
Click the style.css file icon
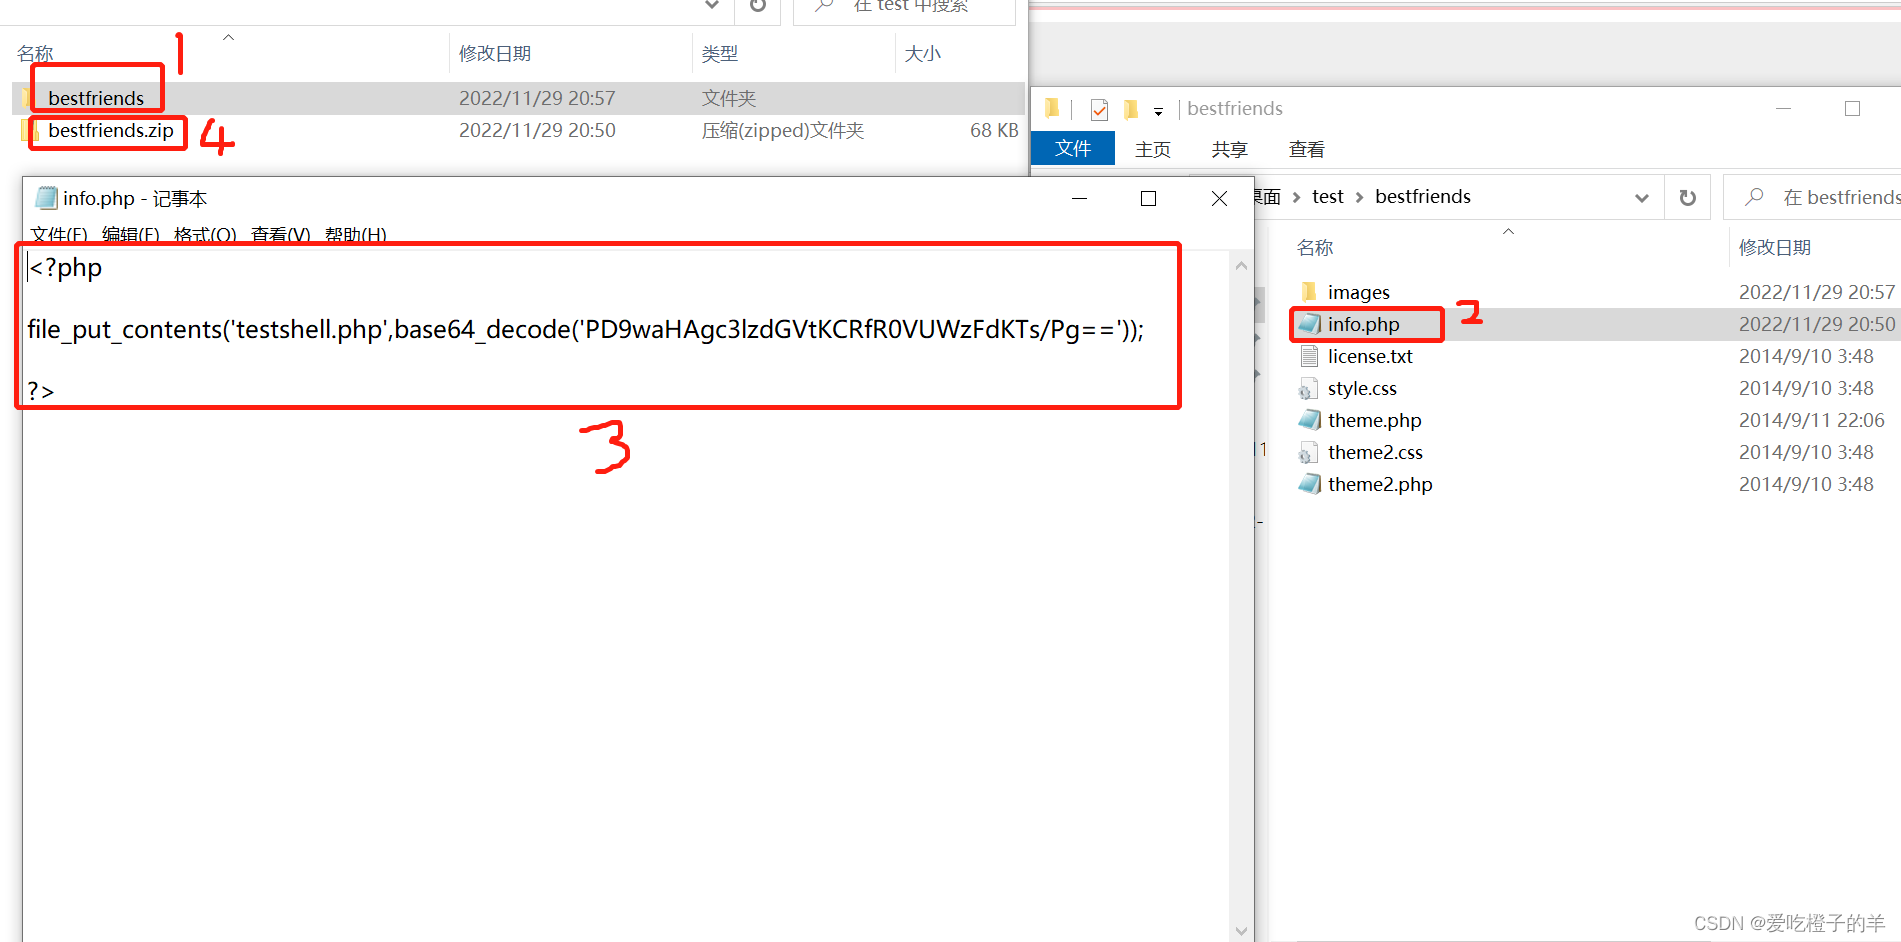[x=1309, y=388]
